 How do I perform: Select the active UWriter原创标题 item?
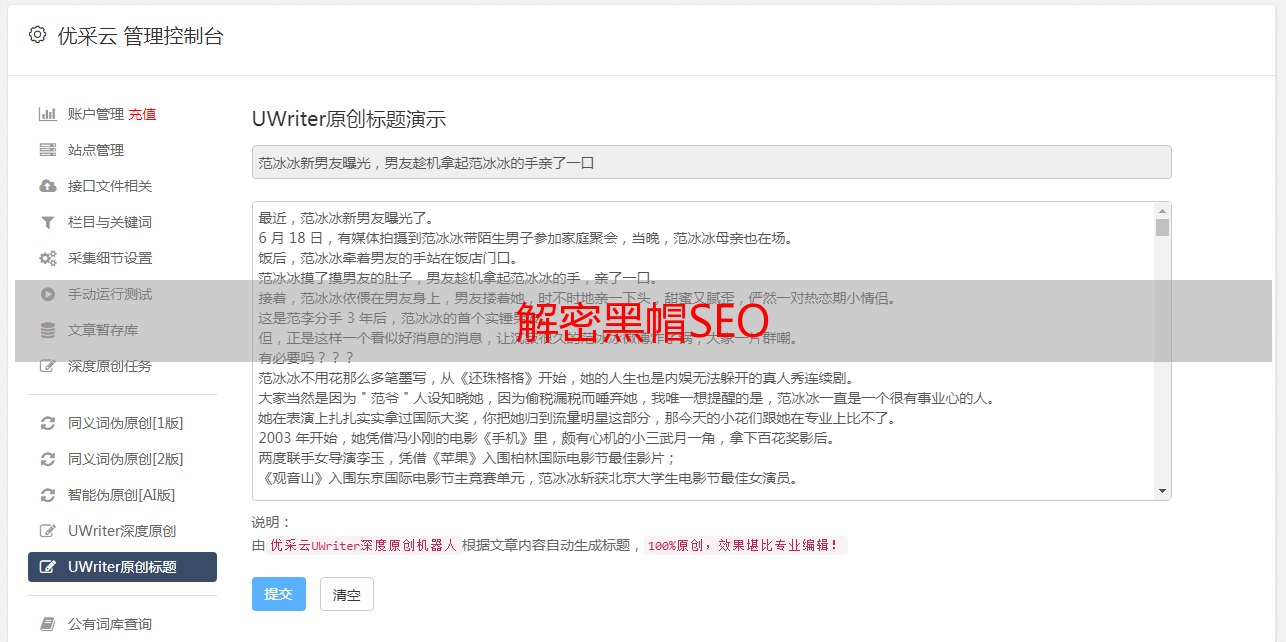click(x=122, y=567)
